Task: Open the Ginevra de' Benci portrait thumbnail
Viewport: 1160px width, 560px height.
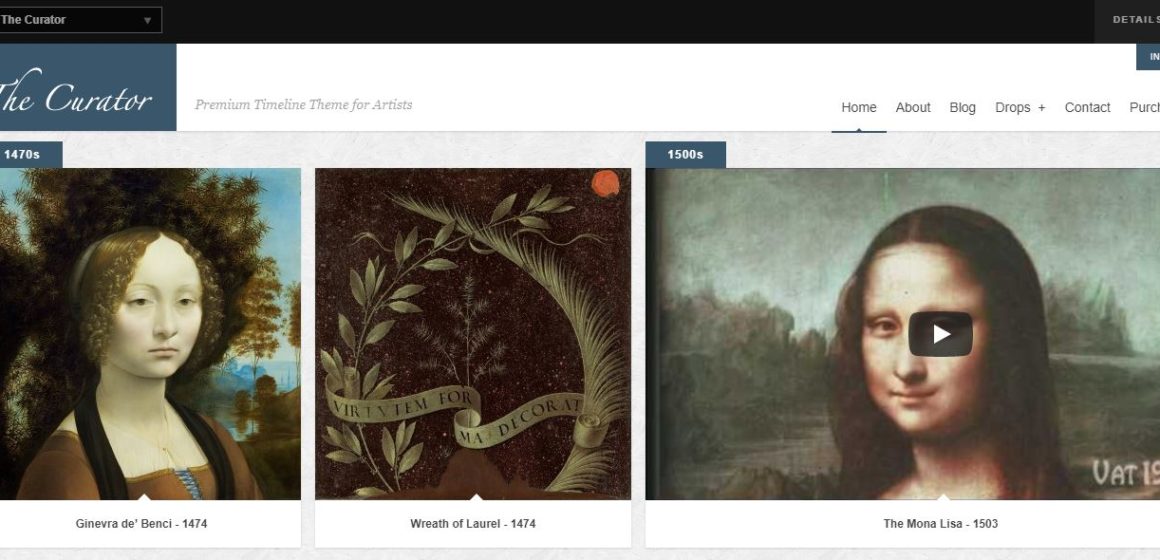Action: click(150, 334)
